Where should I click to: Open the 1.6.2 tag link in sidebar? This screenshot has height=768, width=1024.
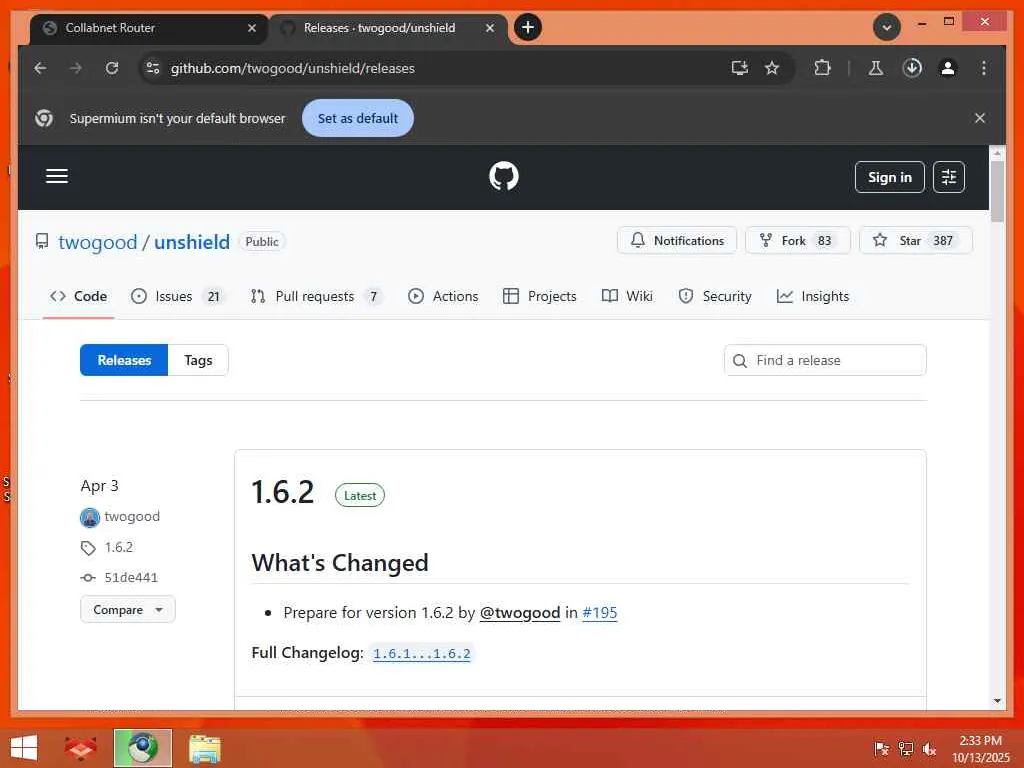[118, 547]
